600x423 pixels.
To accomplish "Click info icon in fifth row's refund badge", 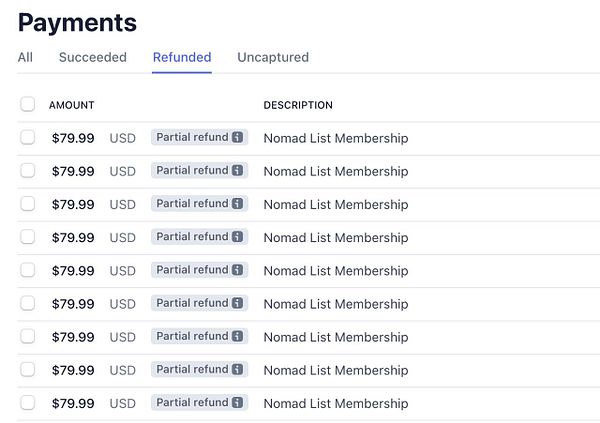I will click(x=237, y=270).
